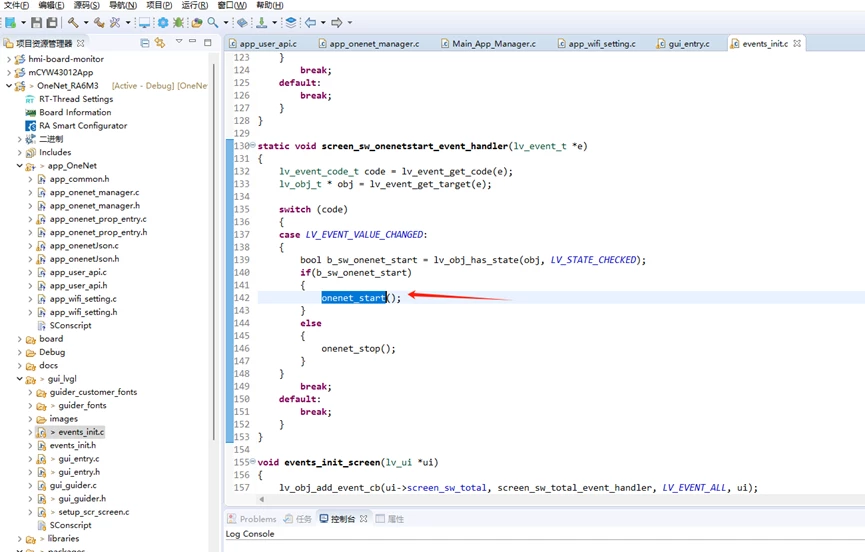Open the Build hammer dropdown arrow
This screenshot has width=865, height=552.
click(86, 23)
